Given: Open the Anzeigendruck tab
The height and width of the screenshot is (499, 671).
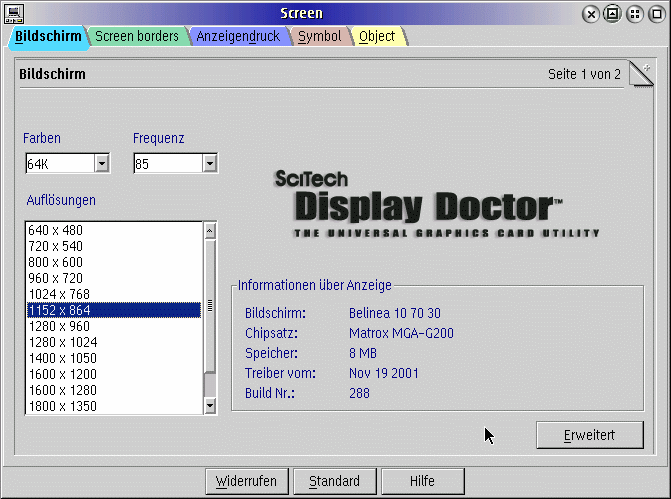Looking at the screenshot, I should click(238, 36).
